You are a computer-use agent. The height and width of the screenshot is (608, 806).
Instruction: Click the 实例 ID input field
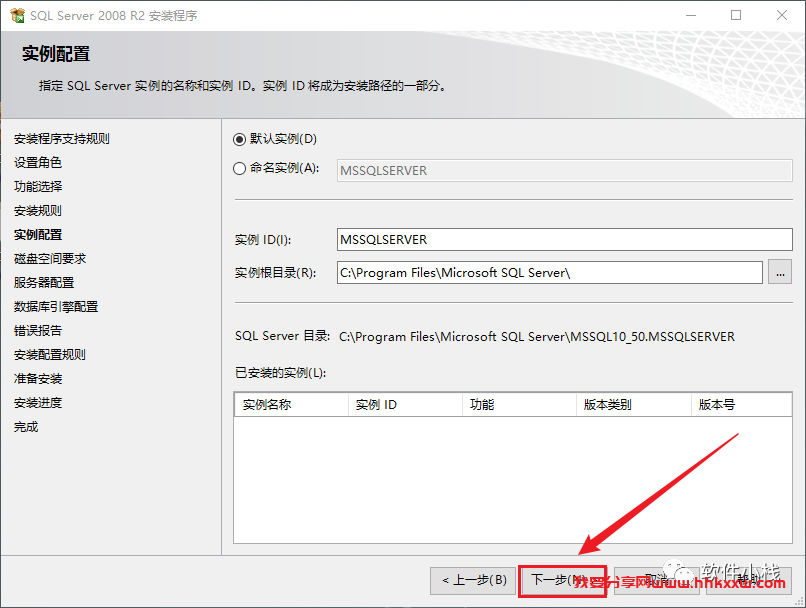(x=564, y=239)
